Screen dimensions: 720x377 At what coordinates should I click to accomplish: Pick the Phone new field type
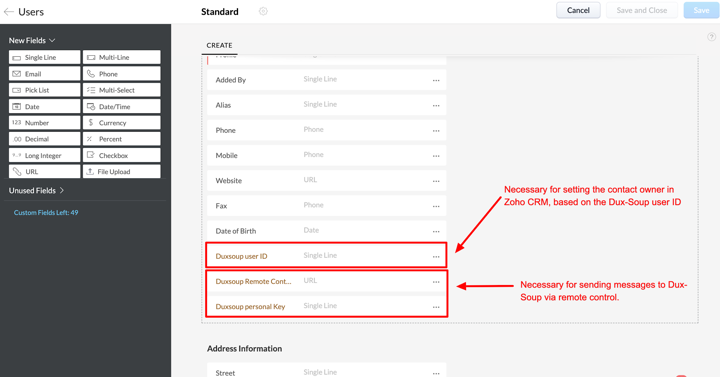[122, 73]
